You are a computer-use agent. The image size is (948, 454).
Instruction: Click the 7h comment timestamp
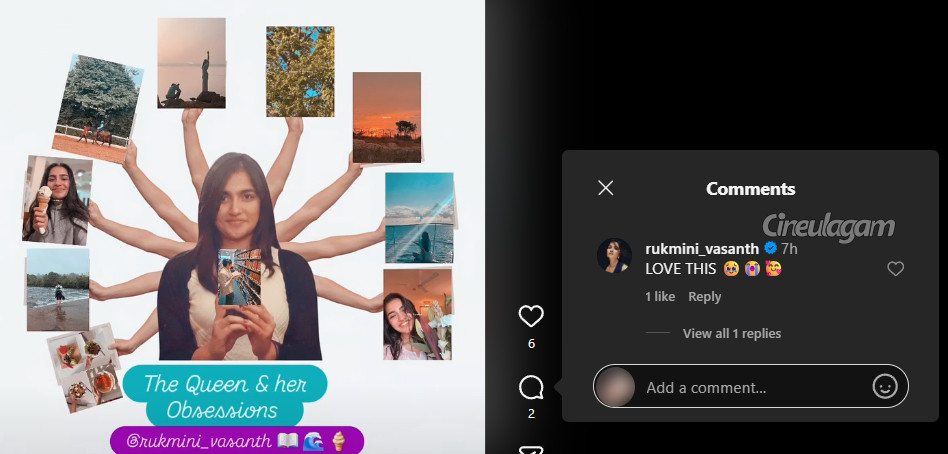(x=789, y=248)
